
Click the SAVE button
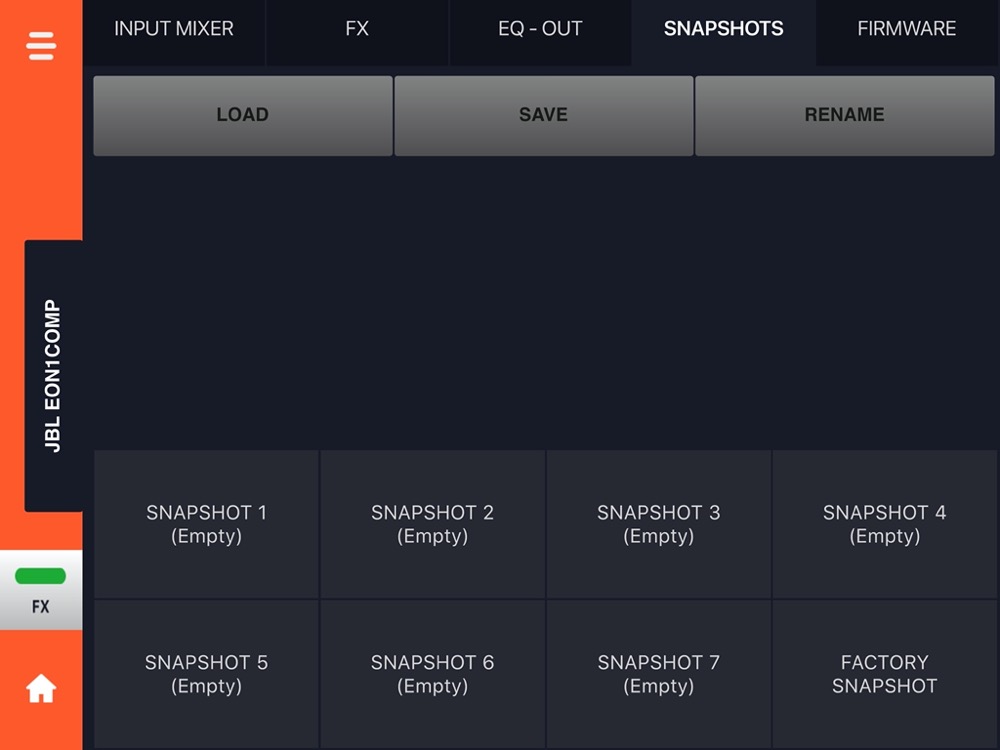click(x=543, y=115)
